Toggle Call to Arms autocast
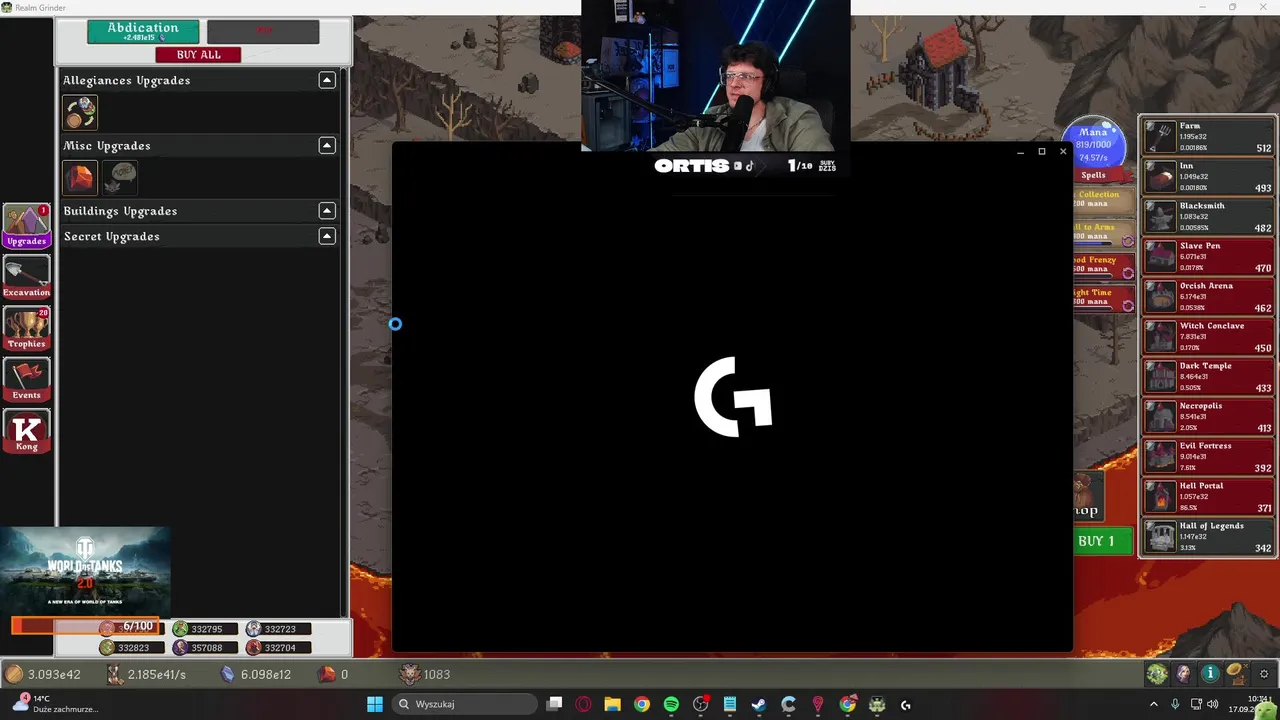 click(1128, 241)
